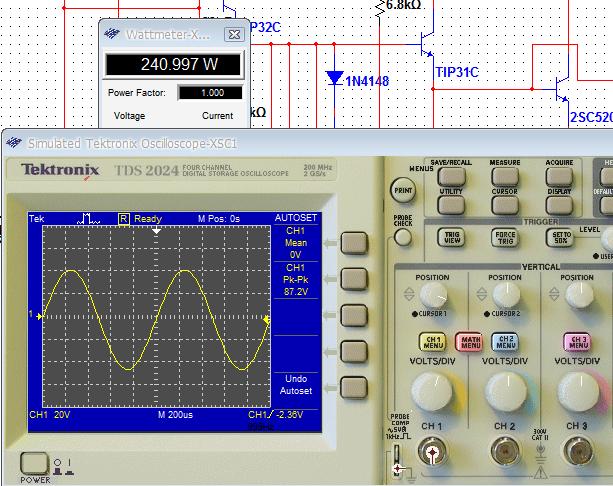Click the softkey beside CH1 Pk-Pk

pos(354,279)
